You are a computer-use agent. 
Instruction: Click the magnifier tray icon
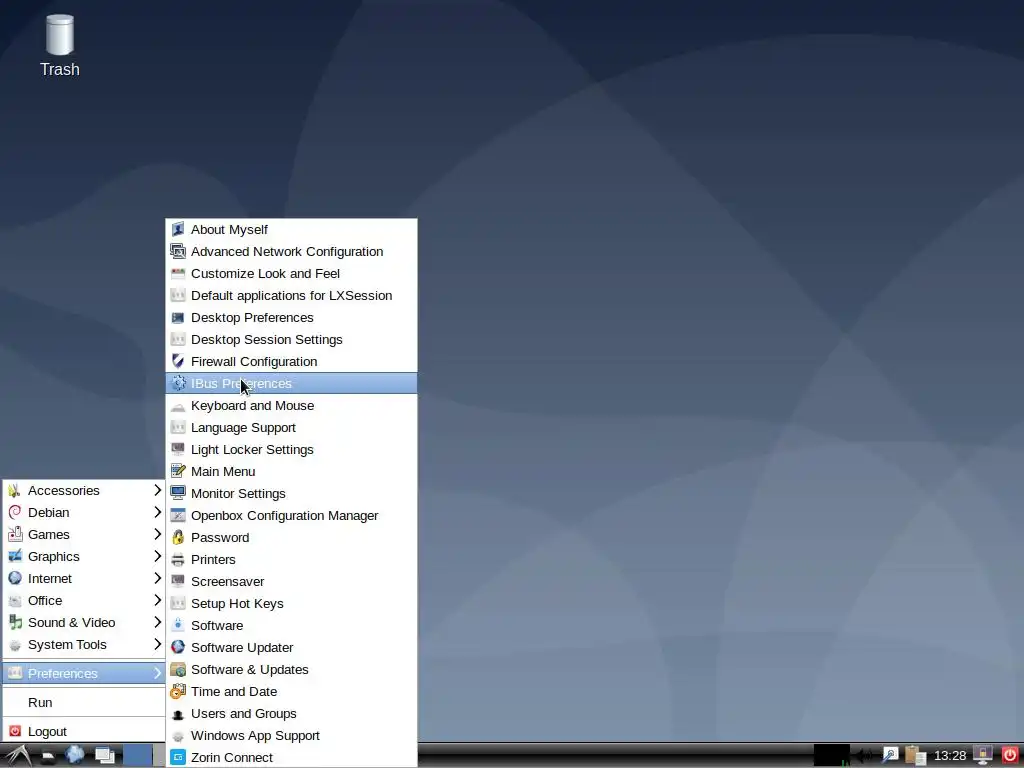pos(890,756)
